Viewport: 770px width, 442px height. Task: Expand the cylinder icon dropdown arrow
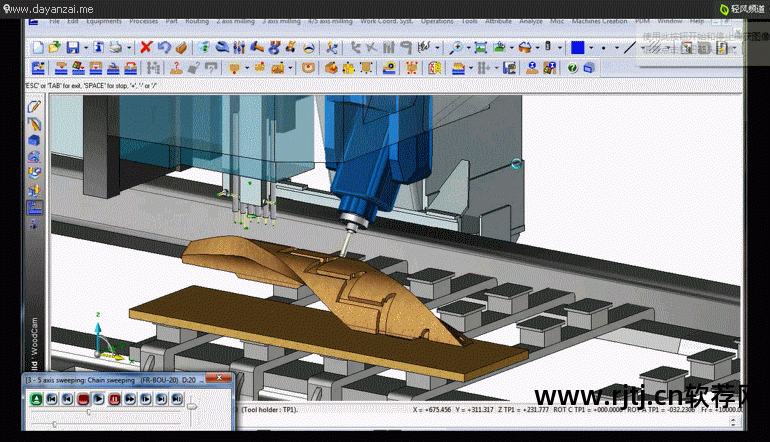(x=559, y=48)
